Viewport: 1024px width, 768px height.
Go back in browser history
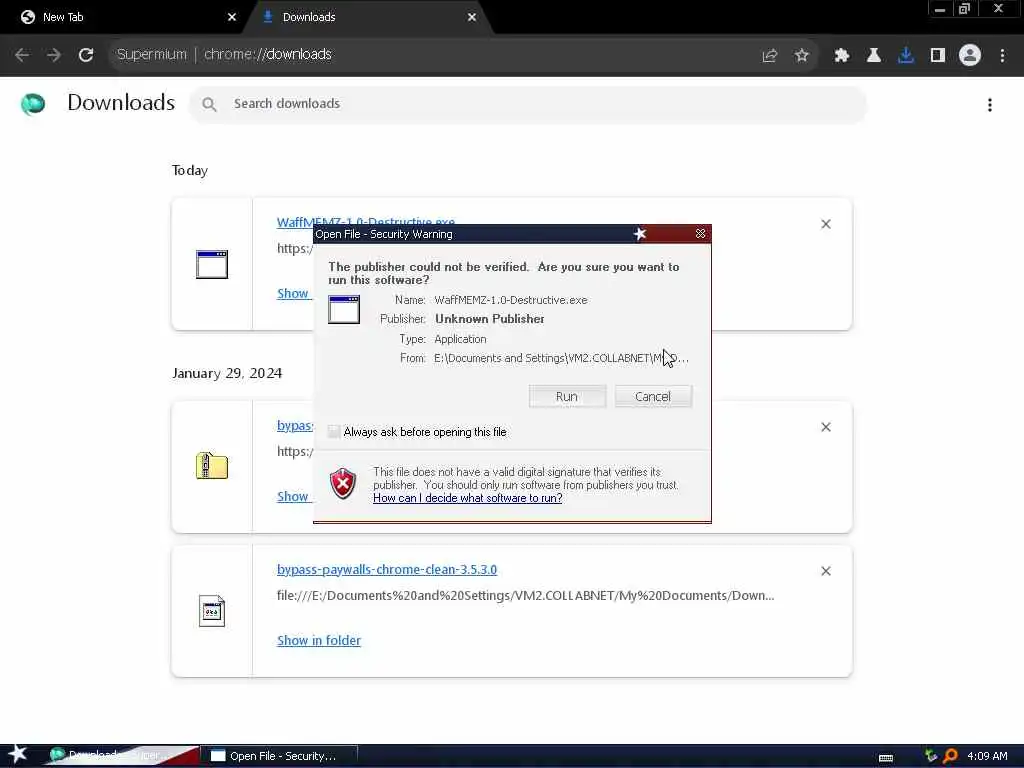click(22, 55)
